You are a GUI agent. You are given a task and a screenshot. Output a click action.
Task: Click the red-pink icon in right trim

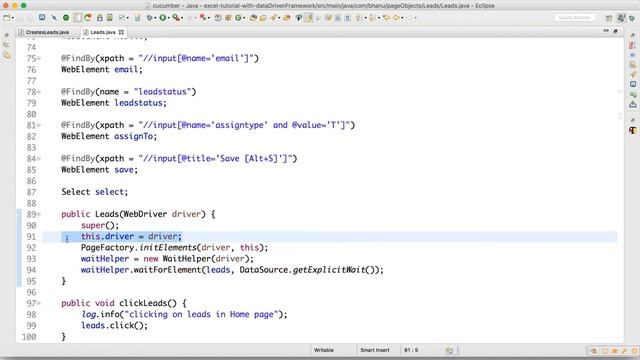click(x=632, y=45)
